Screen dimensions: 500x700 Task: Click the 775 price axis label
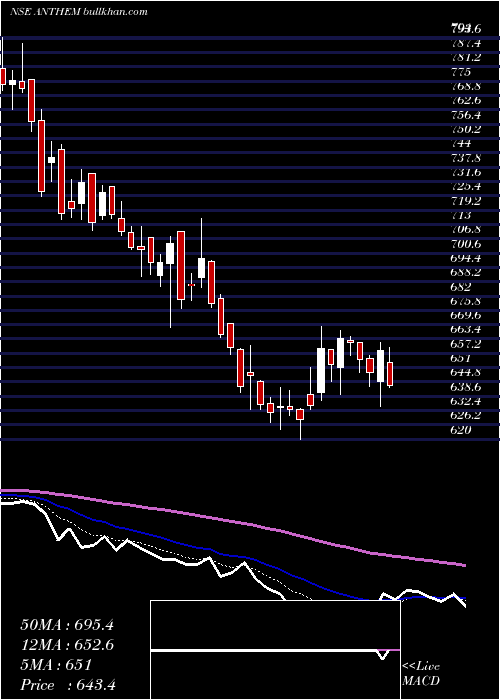(461, 72)
